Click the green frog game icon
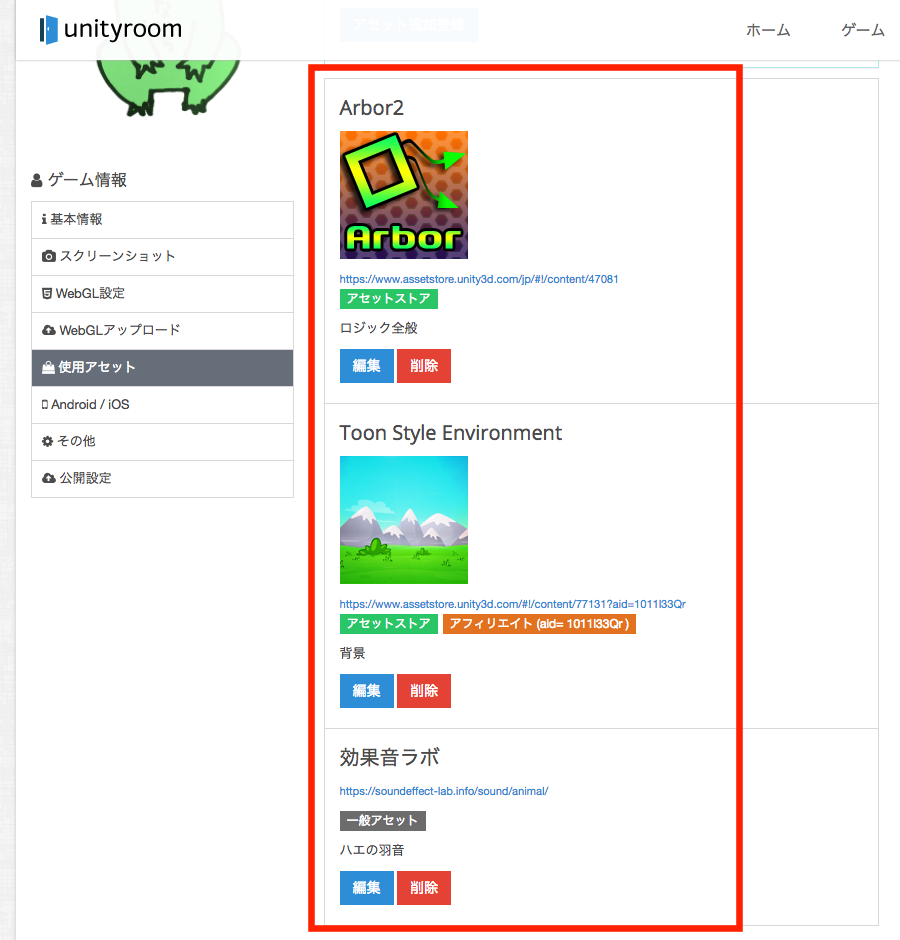 pos(168,87)
